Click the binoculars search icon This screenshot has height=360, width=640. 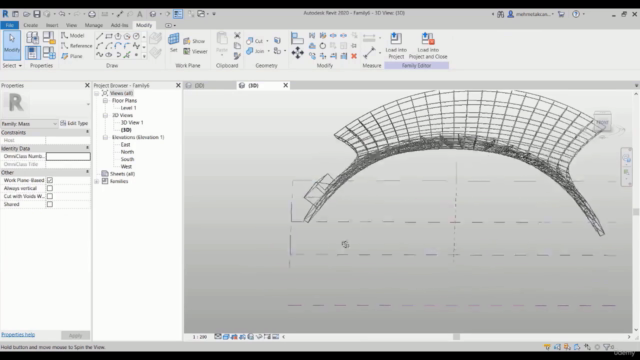500,14
